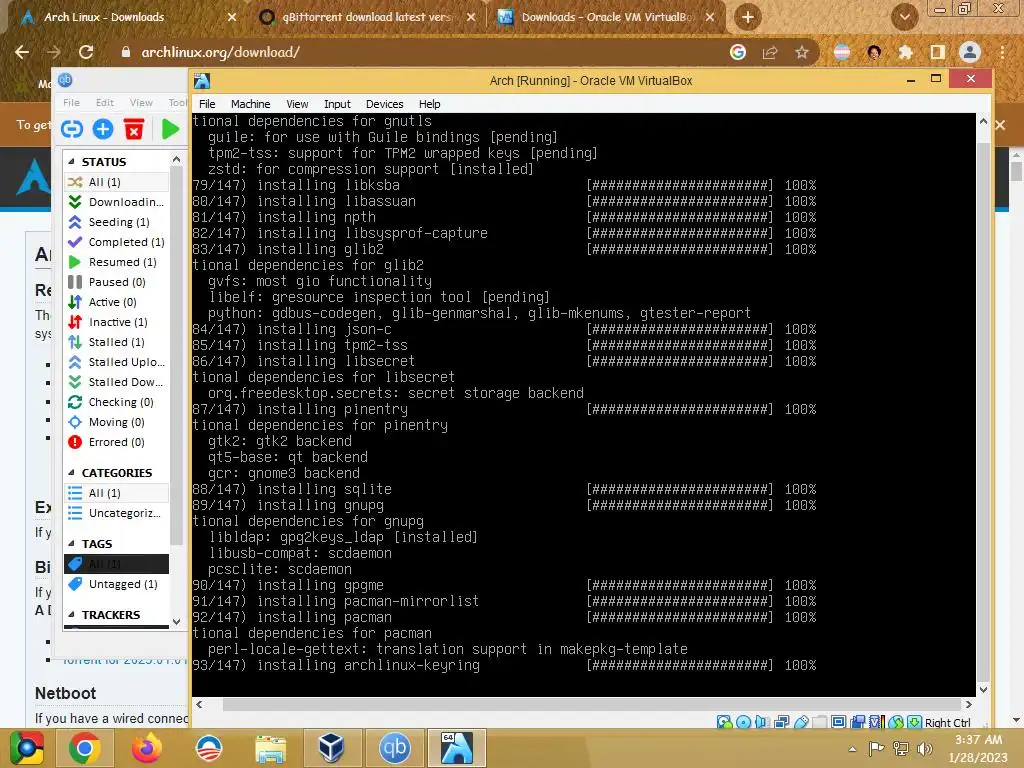Open VirtualBox Help menu
Image resolution: width=1024 pixels, height=768 pixels.
tap(430, 104)
